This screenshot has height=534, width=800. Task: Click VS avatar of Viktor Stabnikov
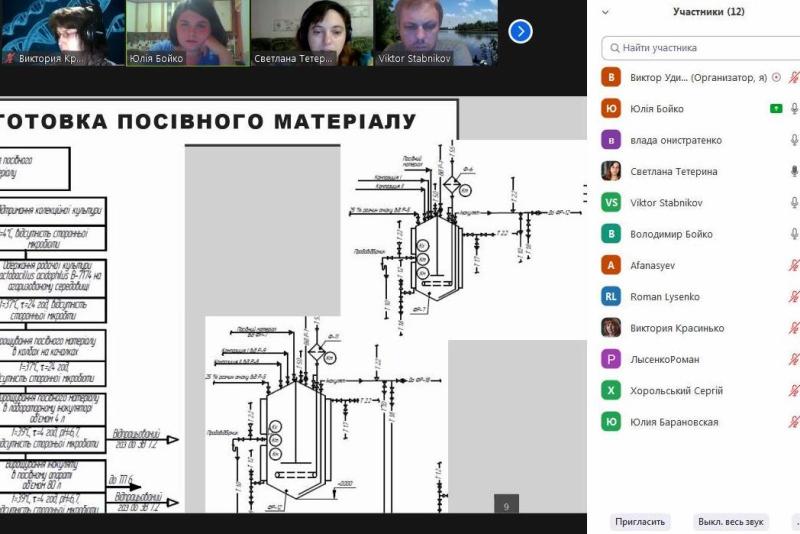(x=611, y=202)
